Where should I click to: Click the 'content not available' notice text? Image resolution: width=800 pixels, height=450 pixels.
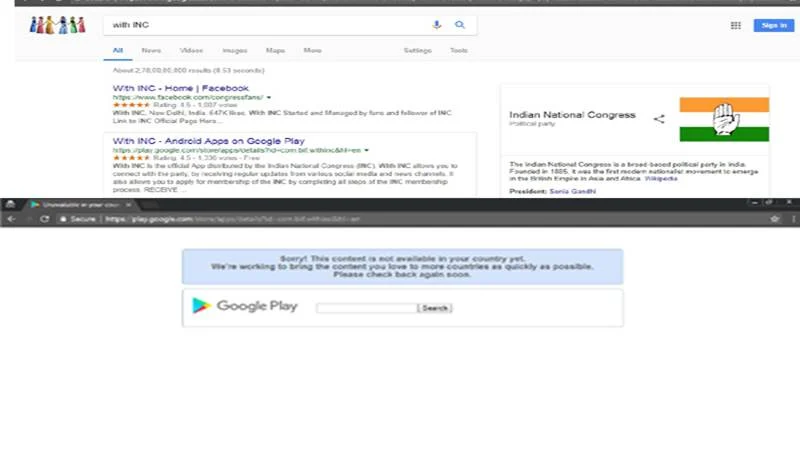coord(402,266)
